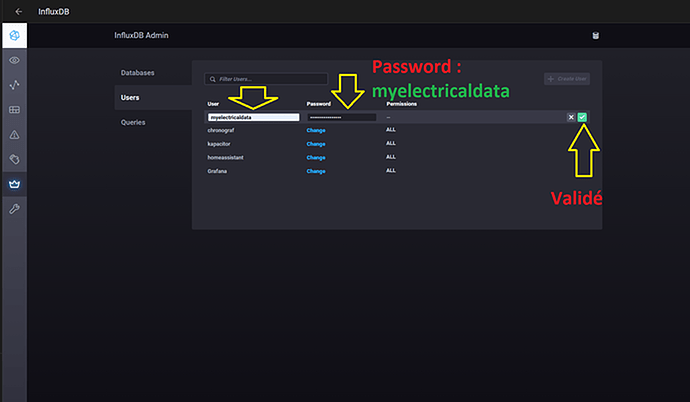Click the Create User button
This screenshot has width=690, height=402.
(x=567, y=79)
